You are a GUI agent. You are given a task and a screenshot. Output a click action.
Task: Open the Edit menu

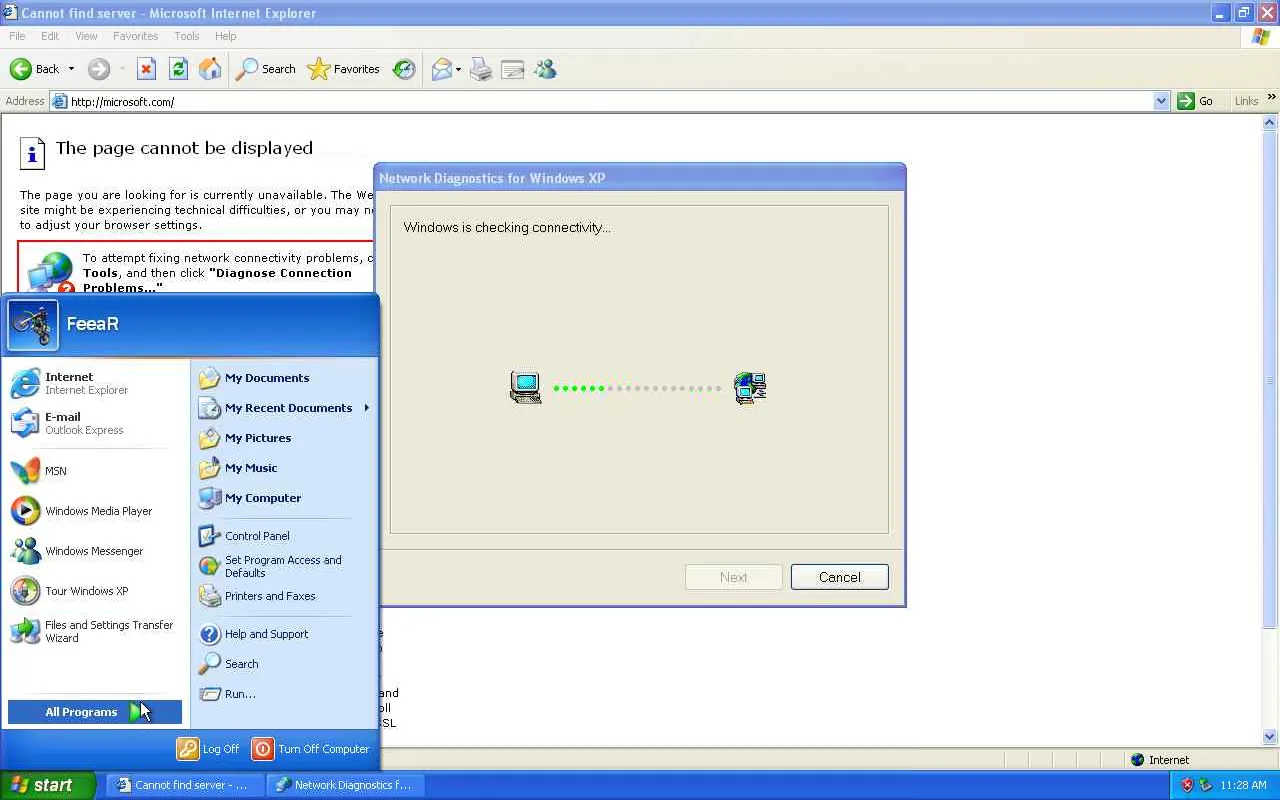tap(50, 36)
